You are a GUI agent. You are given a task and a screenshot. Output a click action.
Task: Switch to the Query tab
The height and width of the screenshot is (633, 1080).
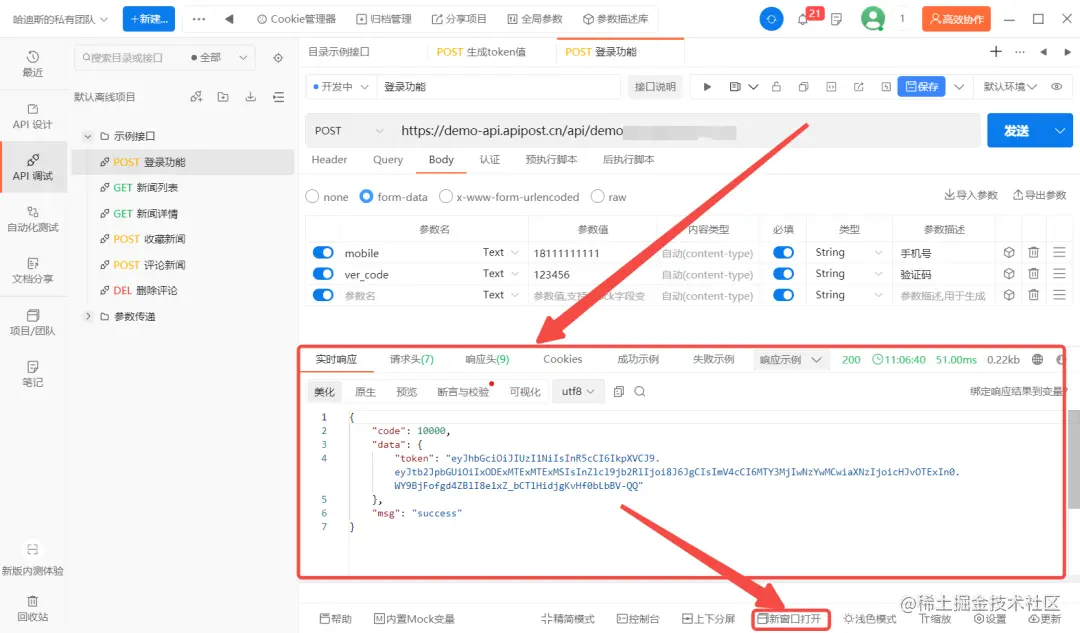(388, 160)
